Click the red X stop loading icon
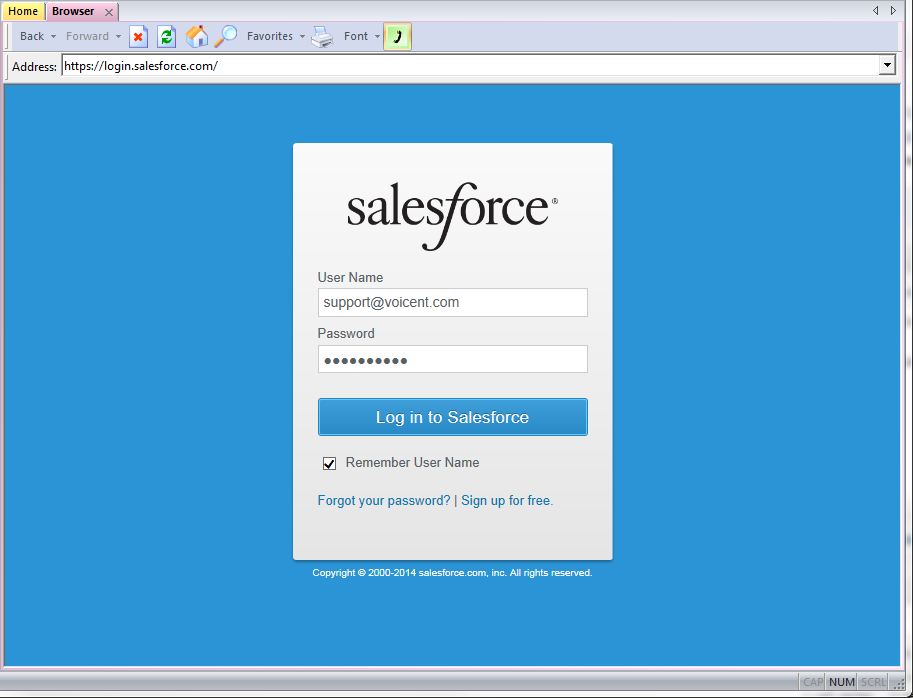This screenshot has width=913, height=698. click(138, 37)
